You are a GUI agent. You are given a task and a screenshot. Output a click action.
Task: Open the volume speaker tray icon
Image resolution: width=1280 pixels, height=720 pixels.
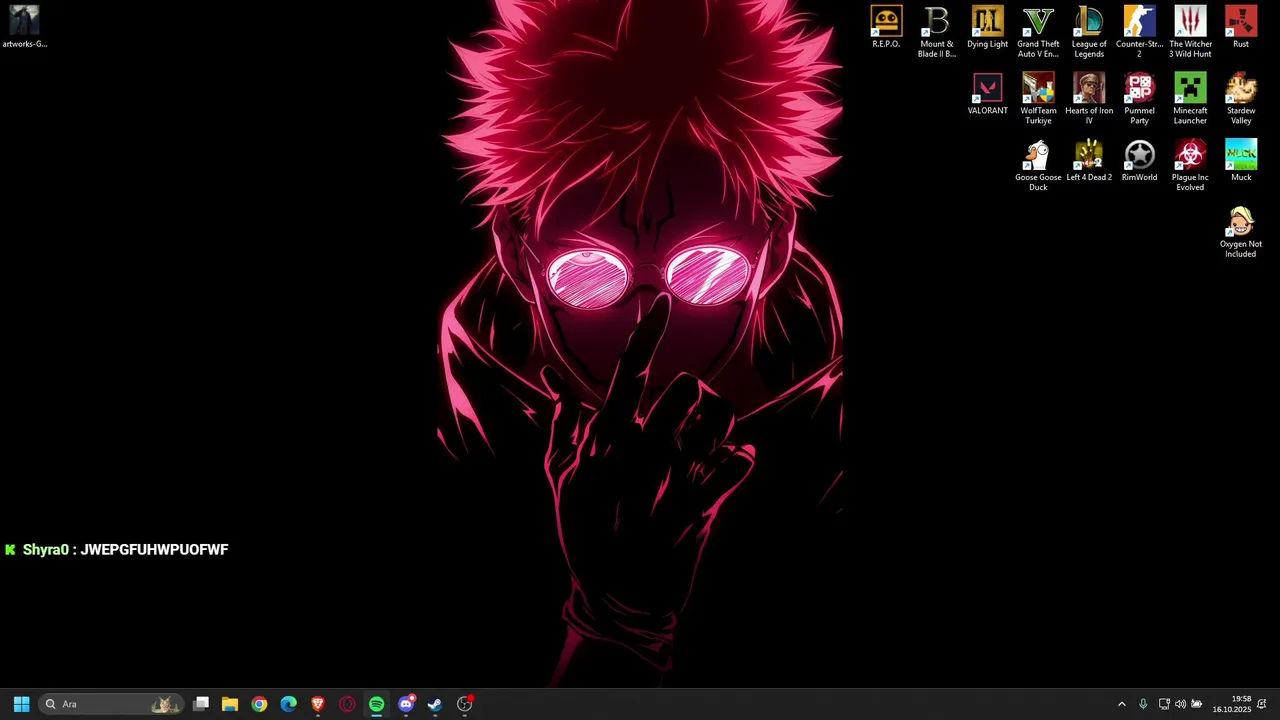1180,704
